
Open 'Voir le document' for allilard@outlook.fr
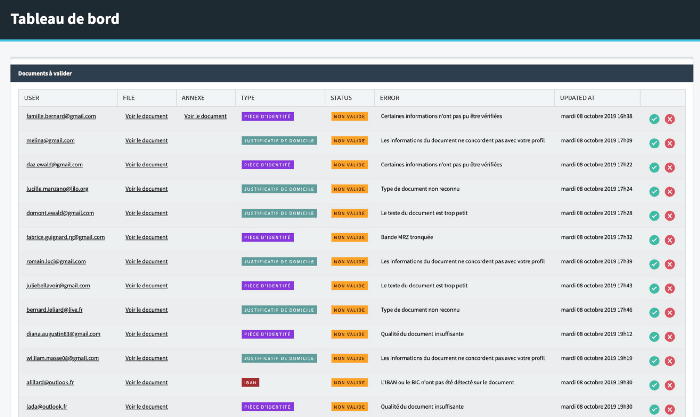[146, 382]
